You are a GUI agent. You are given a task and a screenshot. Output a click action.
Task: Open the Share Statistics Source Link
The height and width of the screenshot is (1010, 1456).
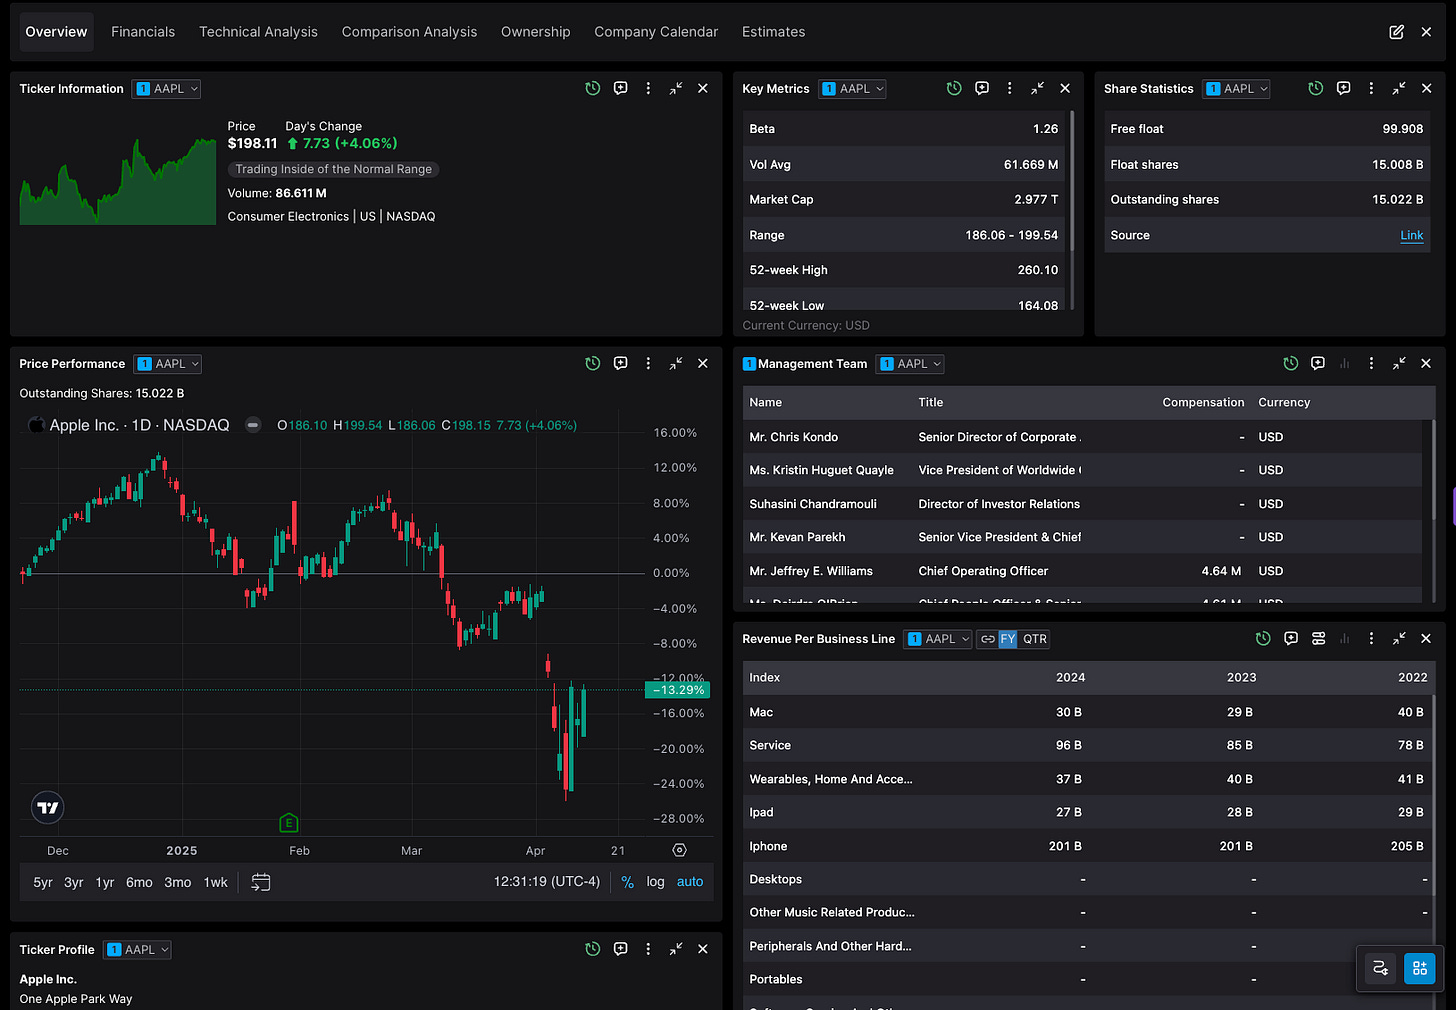tap(1412, 235)
